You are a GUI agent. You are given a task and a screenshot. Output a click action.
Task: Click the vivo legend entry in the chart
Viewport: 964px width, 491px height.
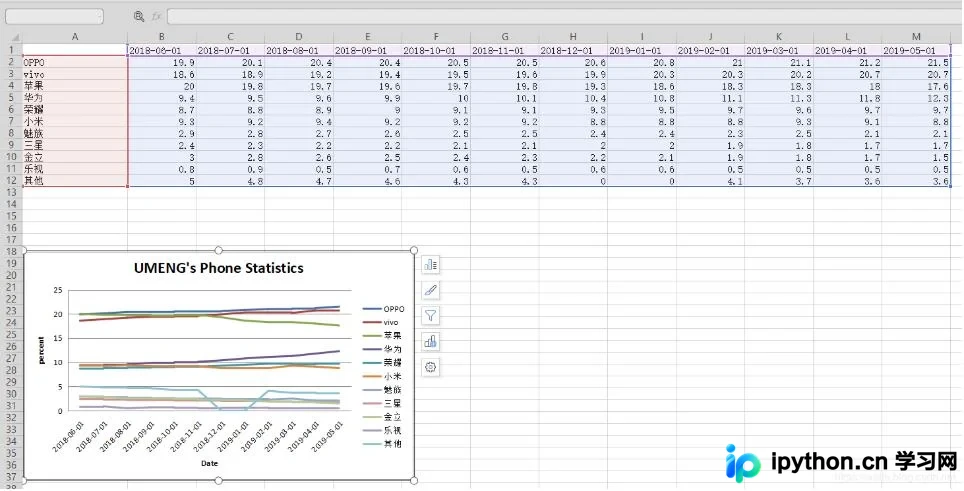[381, 323]
